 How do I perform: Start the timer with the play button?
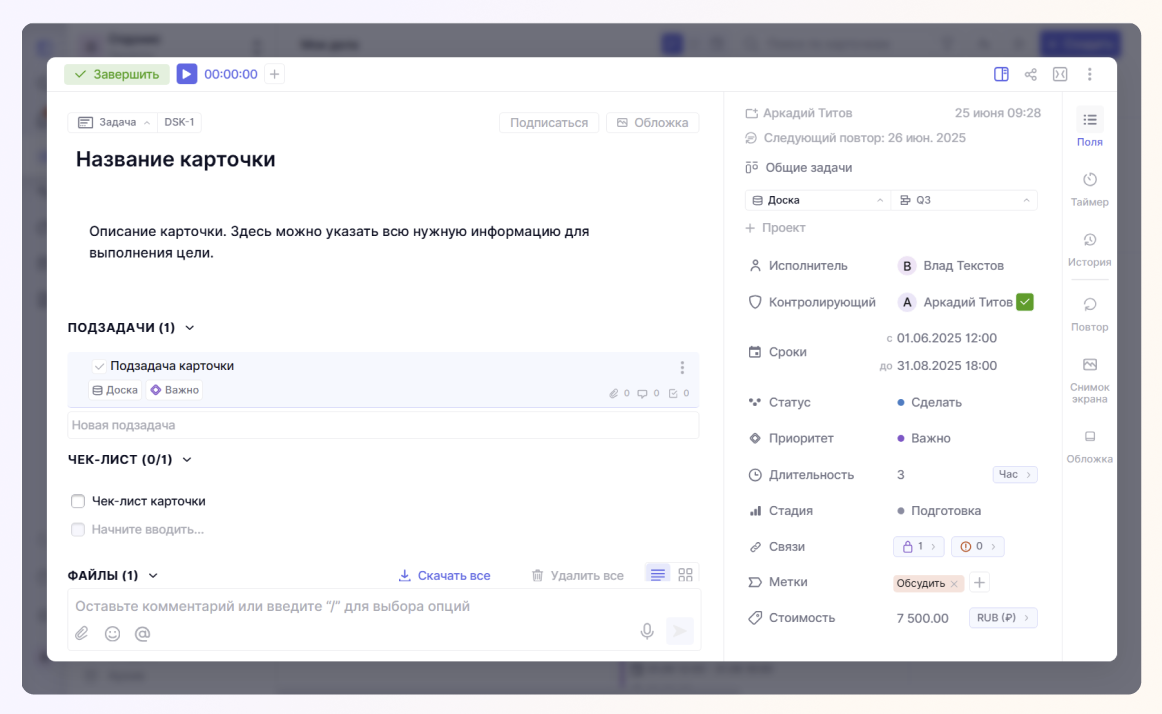pyautogui.click(x=187, y=74)
